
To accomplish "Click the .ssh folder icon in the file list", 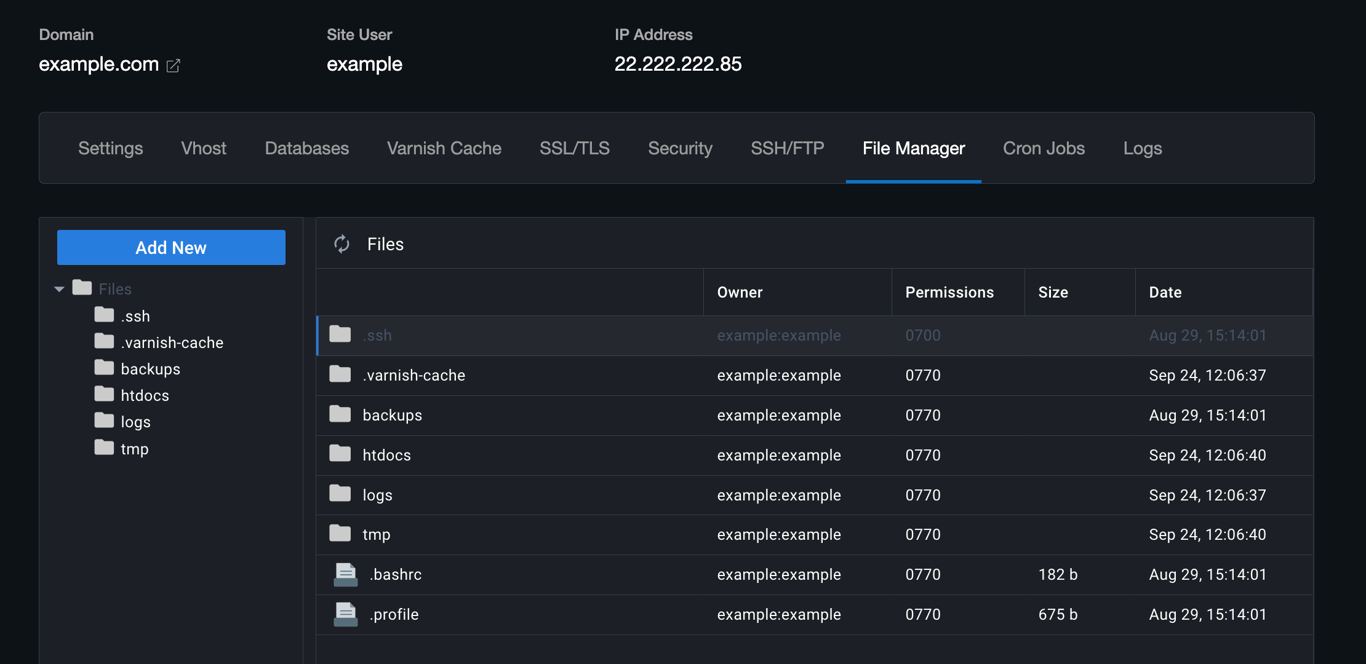I will click(340, 335).
